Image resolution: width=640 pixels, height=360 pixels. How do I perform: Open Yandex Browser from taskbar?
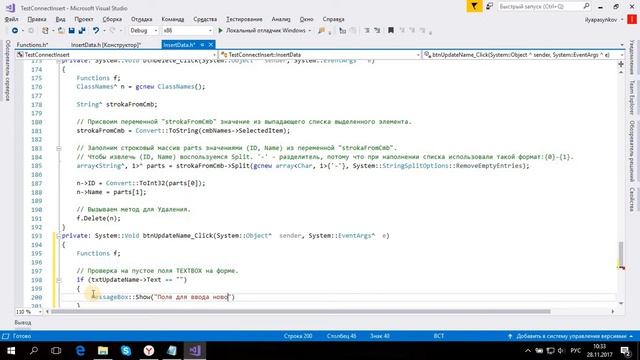(x=149, y=351)
